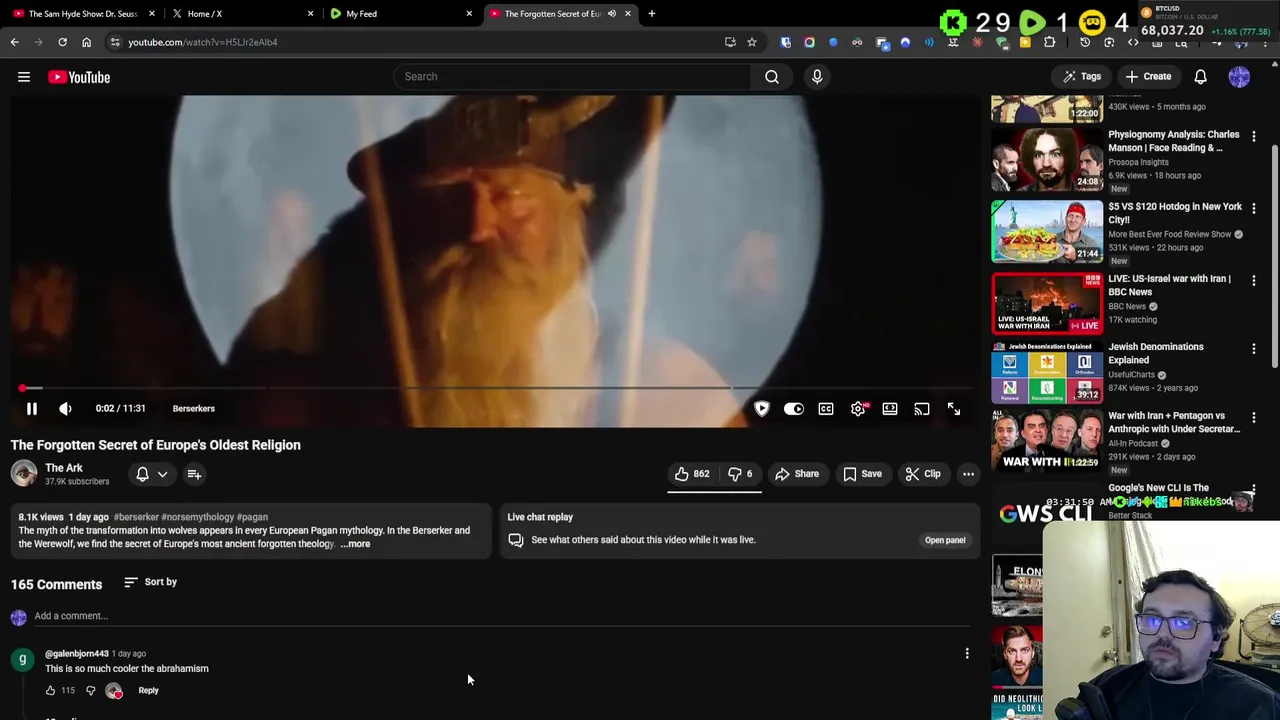Go back in browser history
Screen dimensions: 1280x720
click(x=14, y=42)
